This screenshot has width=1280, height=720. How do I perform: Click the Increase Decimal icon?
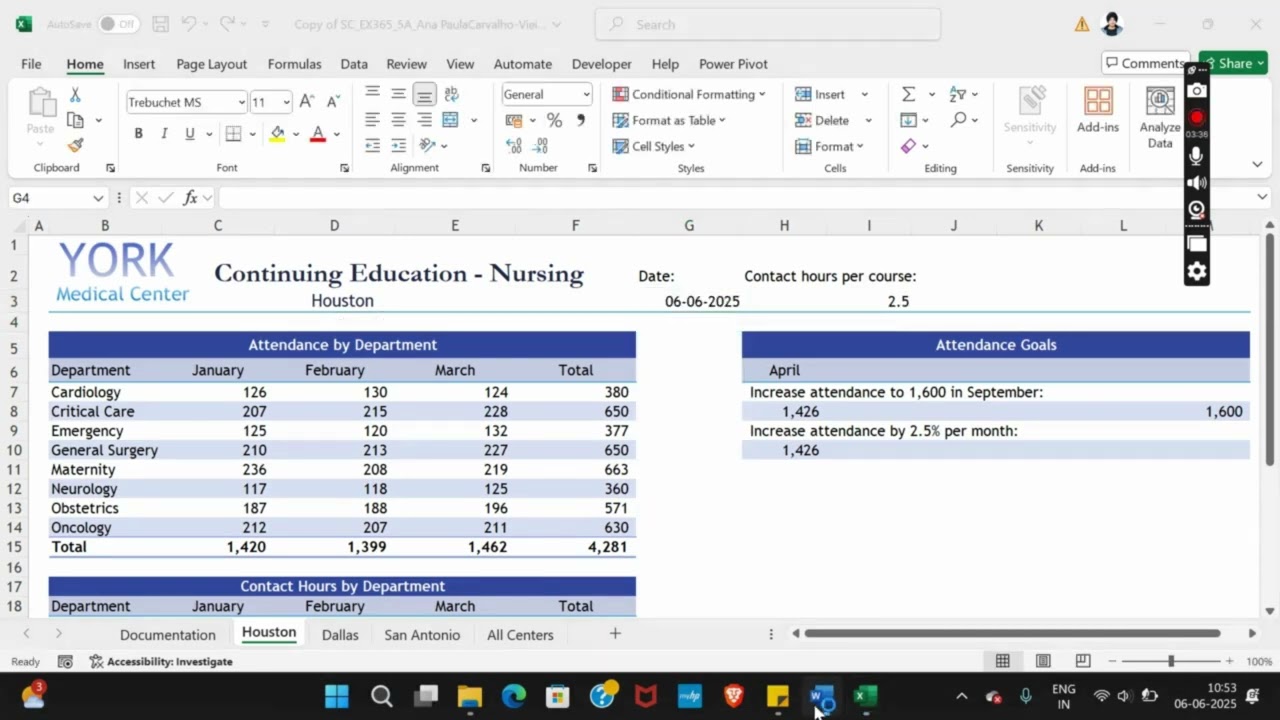click(514, 146)
